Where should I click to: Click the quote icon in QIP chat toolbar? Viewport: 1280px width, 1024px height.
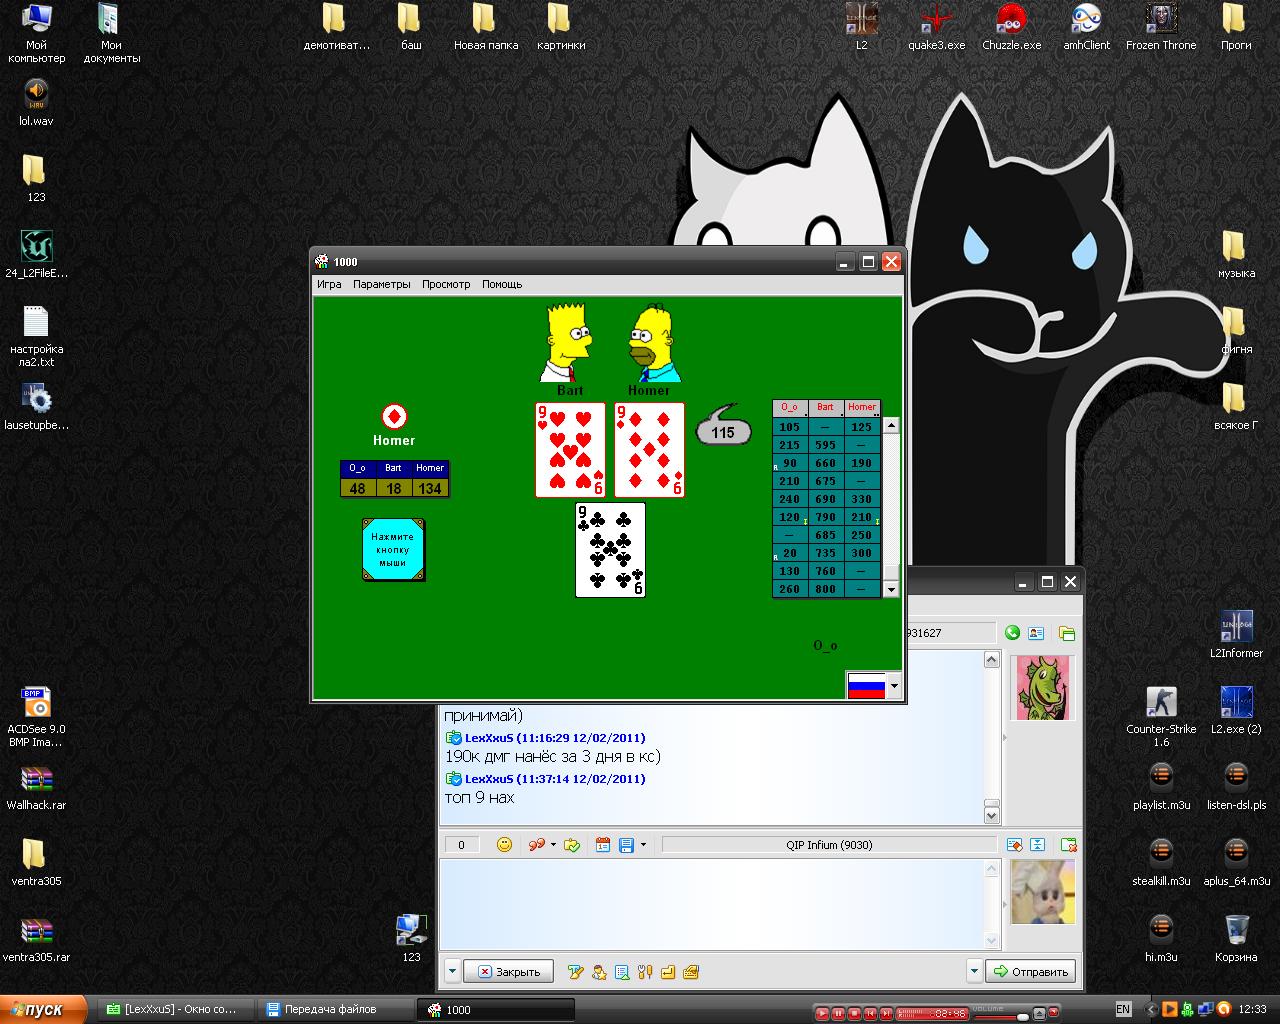coord(537,845)
